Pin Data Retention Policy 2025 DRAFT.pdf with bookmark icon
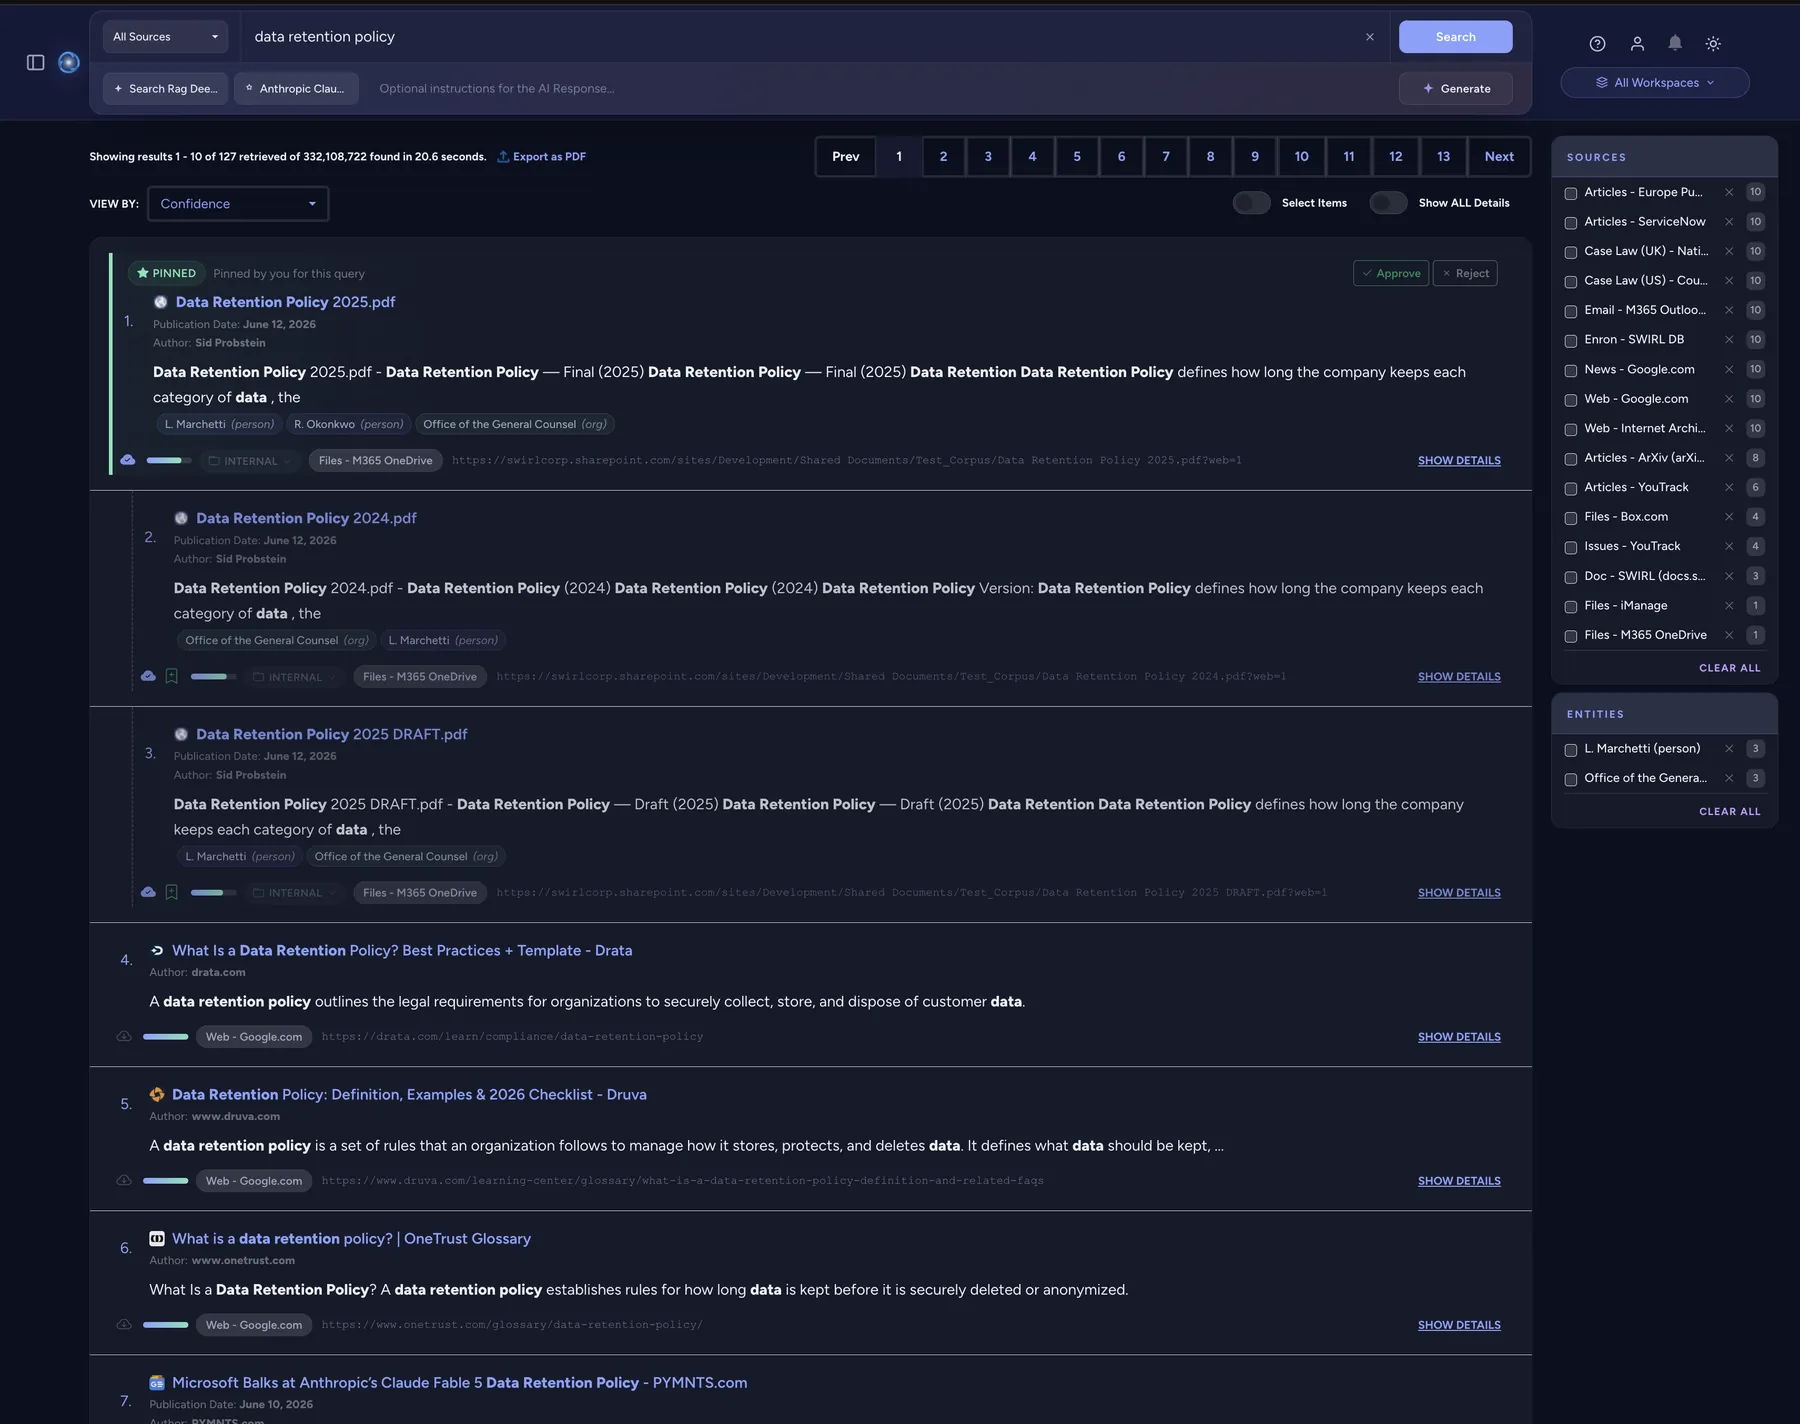 172,892
